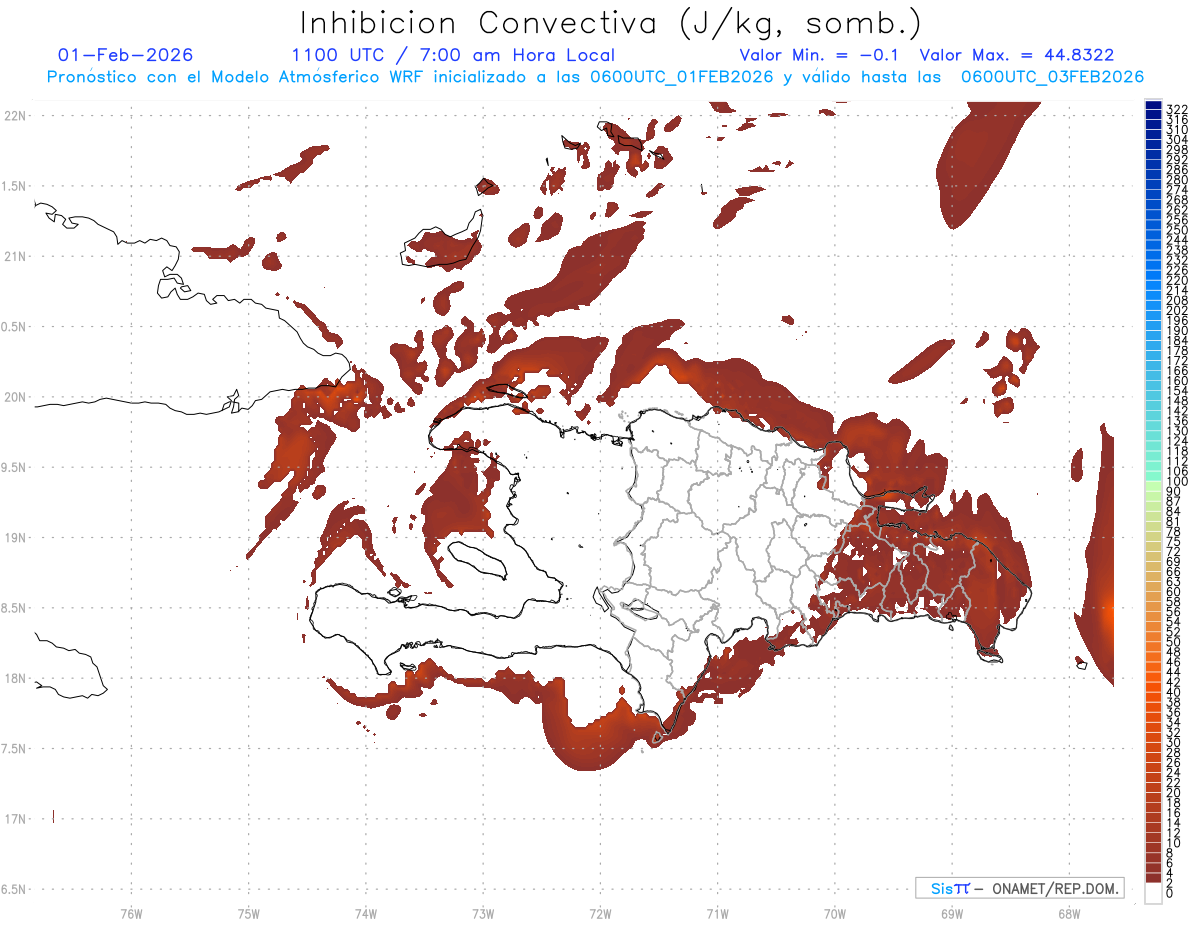Click the '74W' longitude label
Image resolution: width=1200 pixels, height=927 pixels.
point(366,912)
